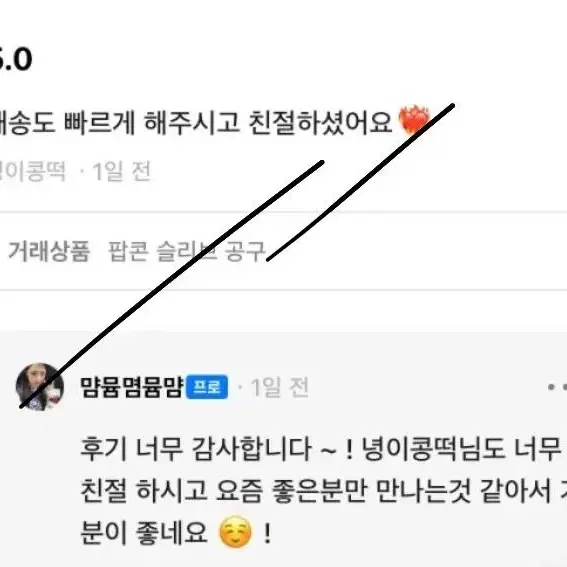The width and height of the screenshot is (567, 567).
Task: Click the username 먐뮴몀뮴먐
Action: (132, 387)
